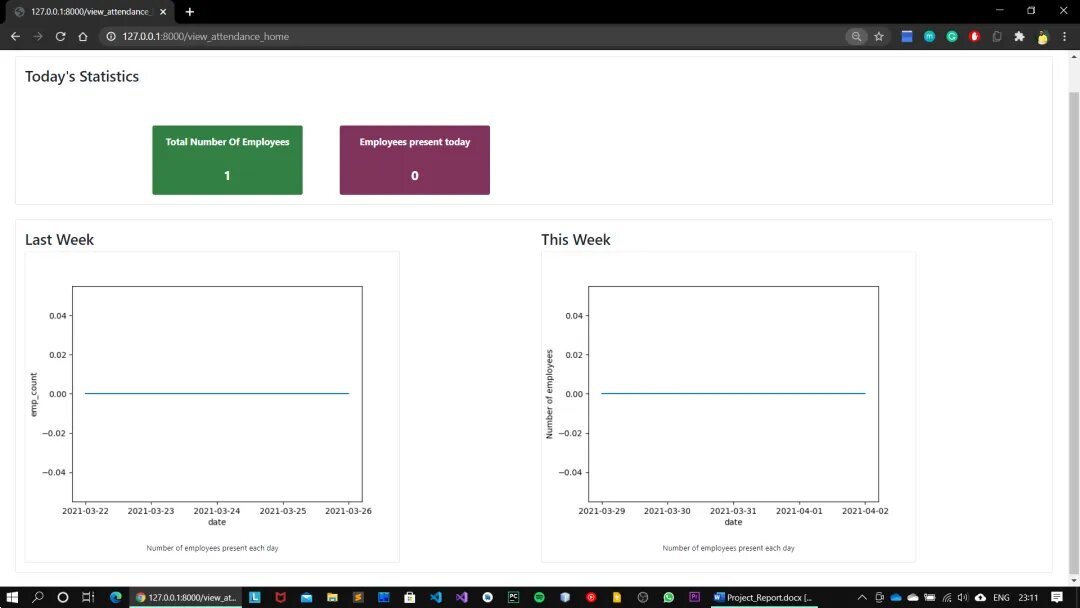Open Project_Report.docx in the taskbar
The width and height of the screenshot is (1080, 608).
tap(763, 597)
